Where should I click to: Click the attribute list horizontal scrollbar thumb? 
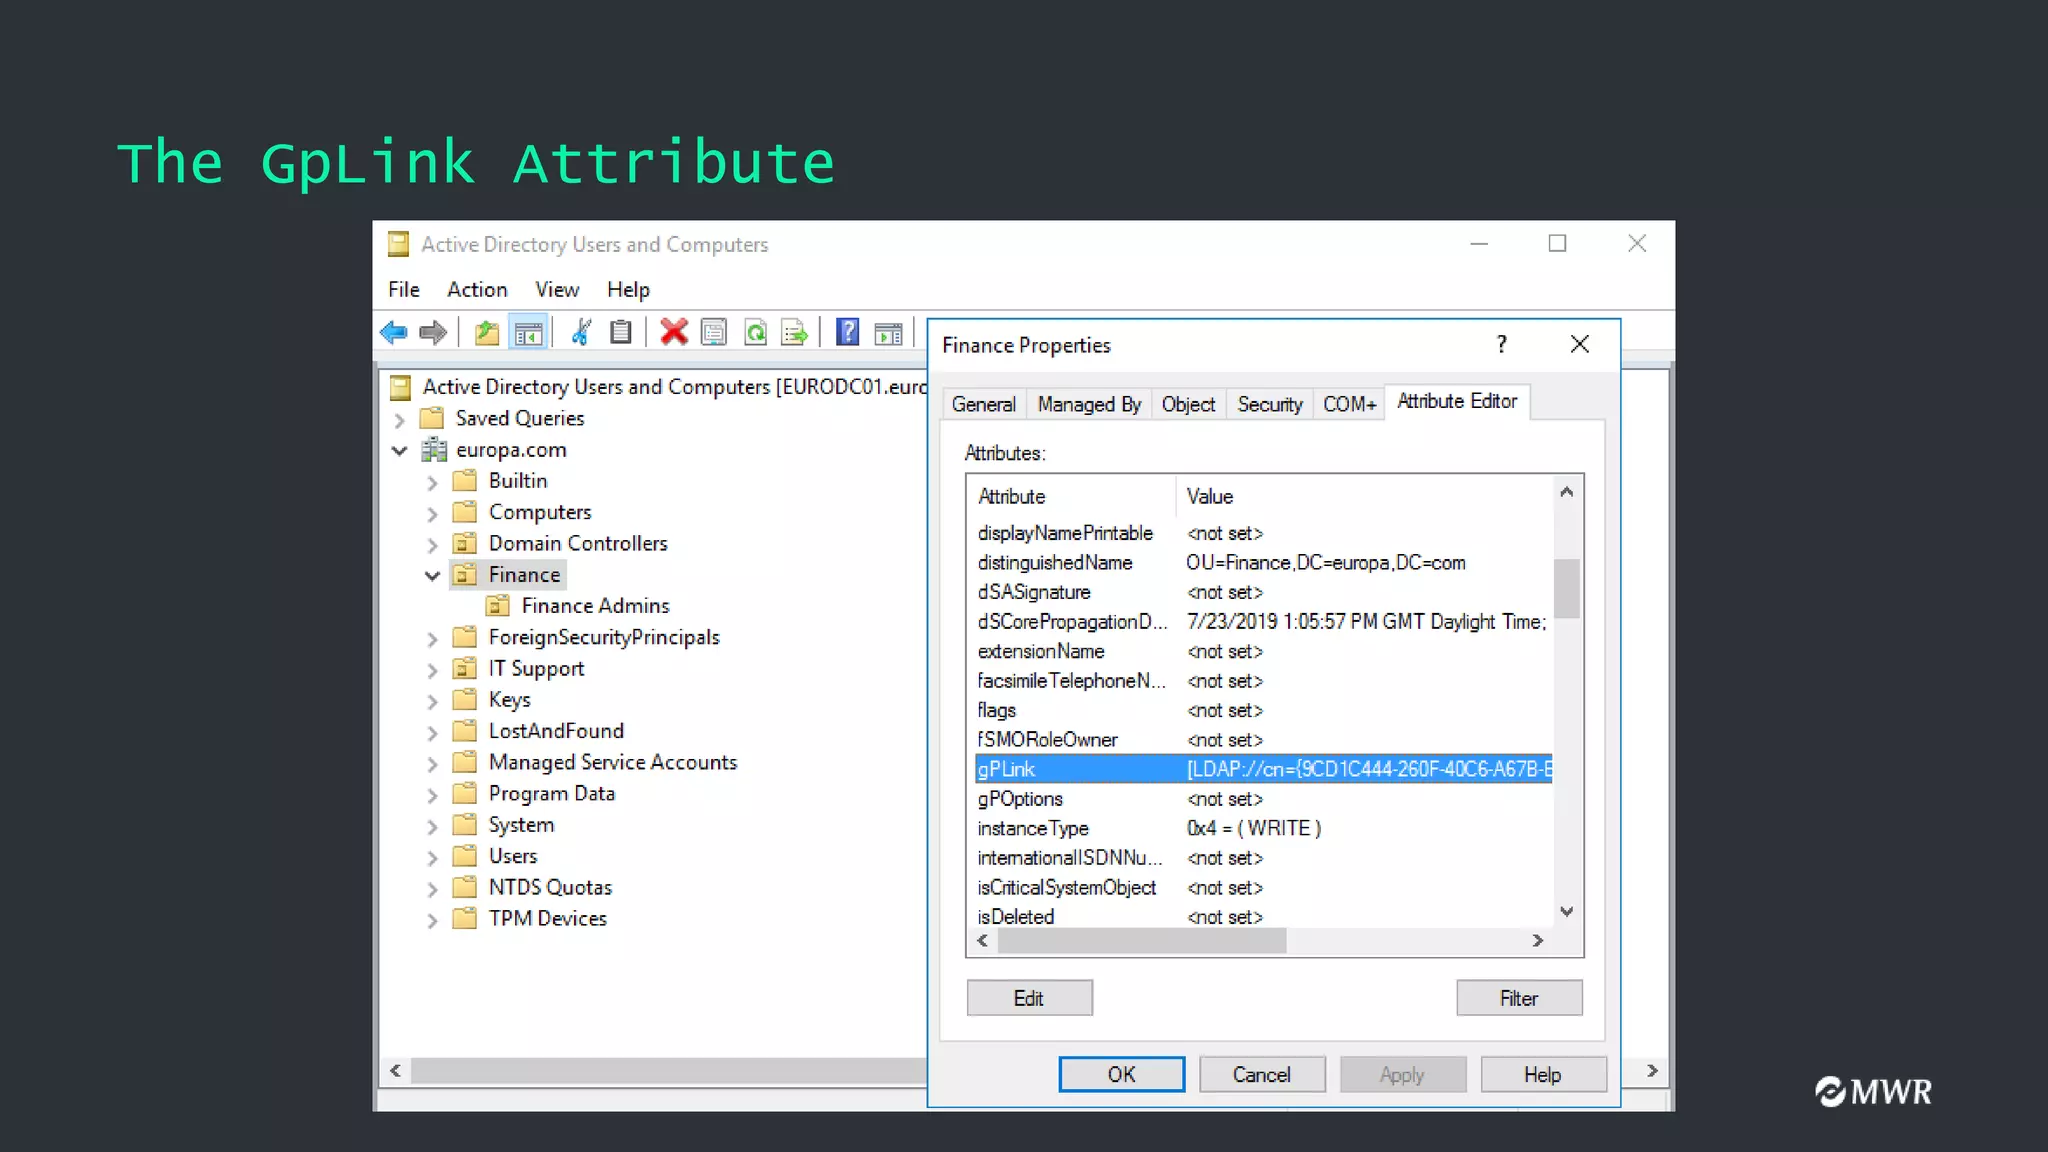click(x=1142, y=941)
